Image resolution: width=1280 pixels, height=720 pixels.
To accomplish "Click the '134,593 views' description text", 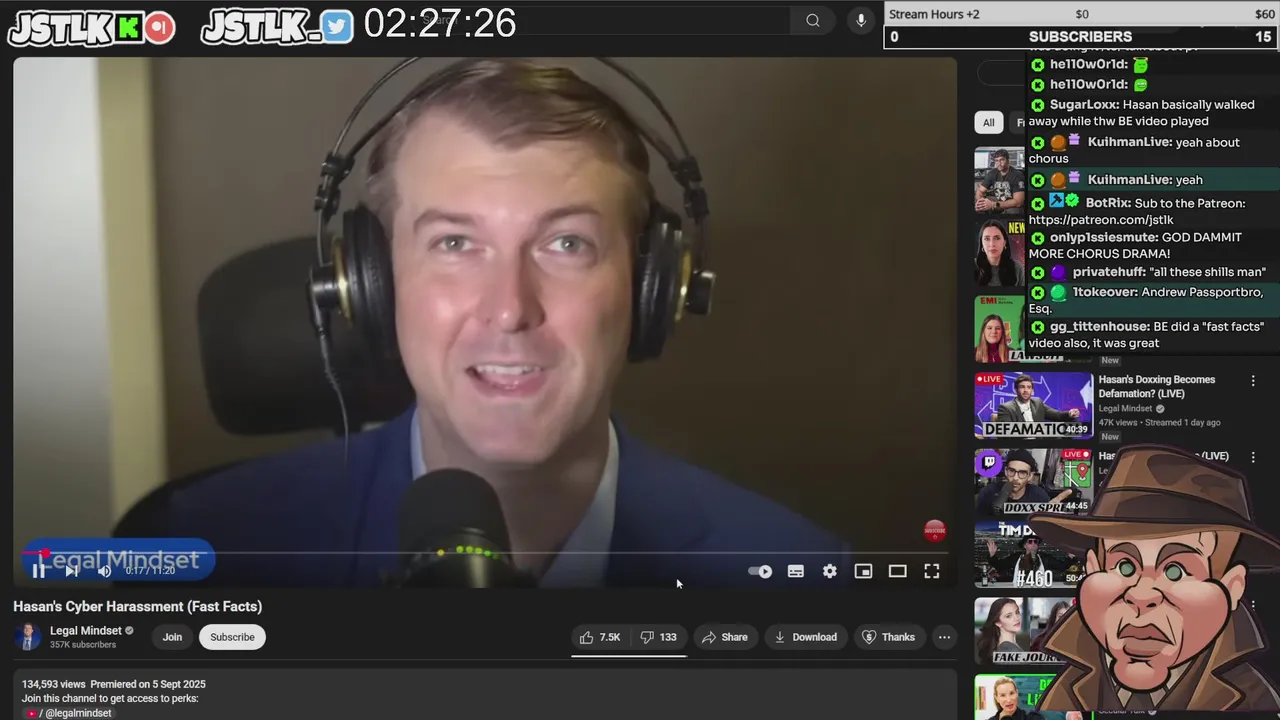I will [x=54, y=684].
